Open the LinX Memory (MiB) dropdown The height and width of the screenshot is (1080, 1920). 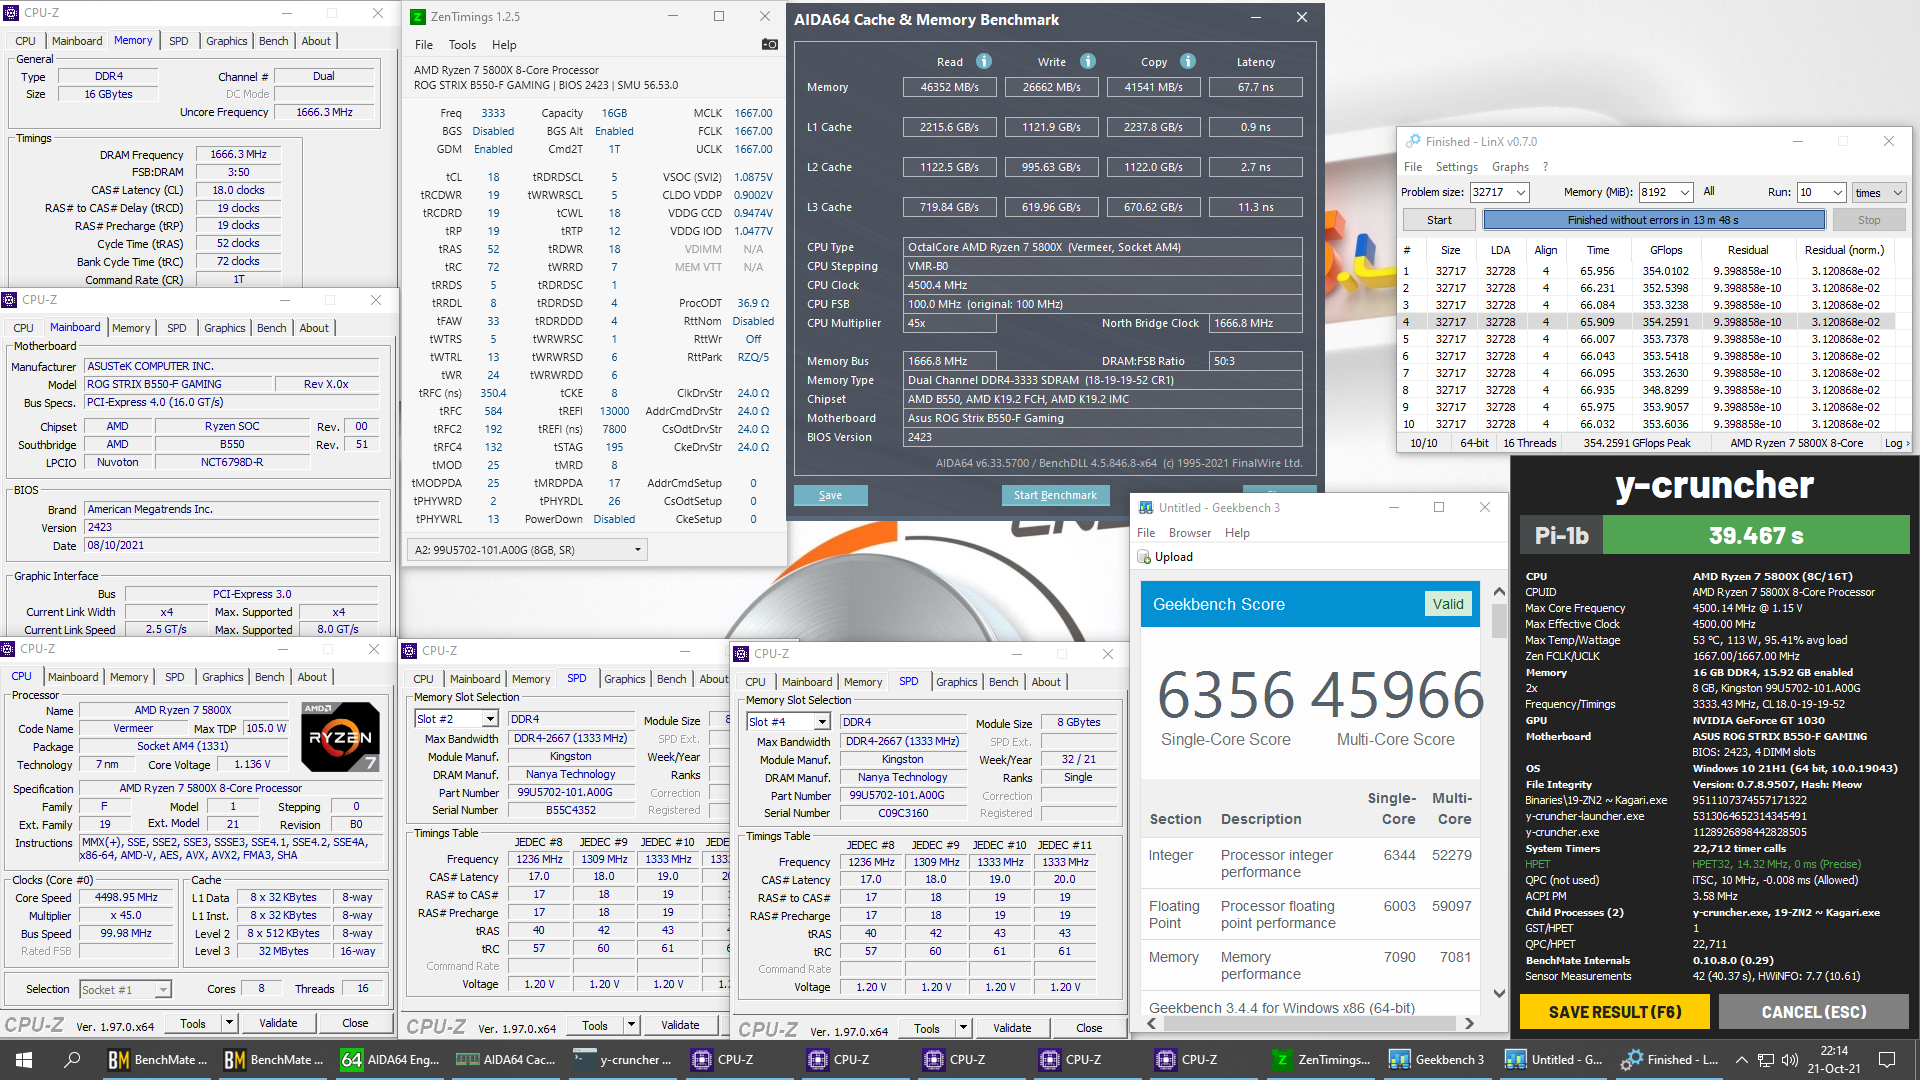pos(1685,192)
